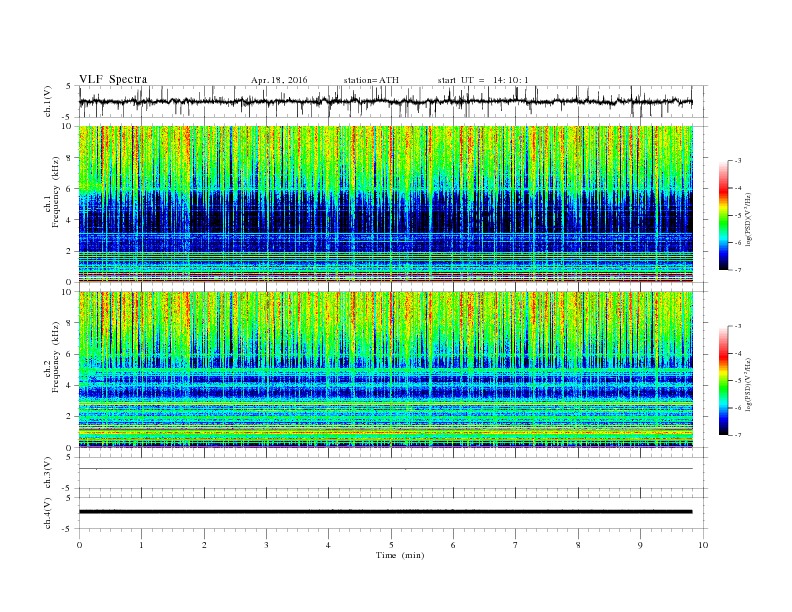Click the ch.3(V) axis label
792x612 pixels.
(x=48, y=473)
